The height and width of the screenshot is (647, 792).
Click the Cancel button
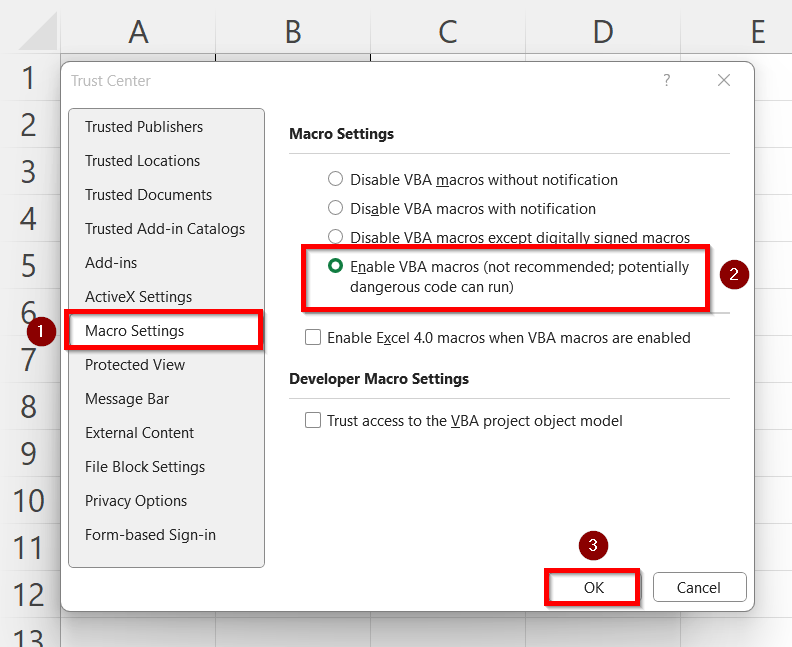pos(700,587)
